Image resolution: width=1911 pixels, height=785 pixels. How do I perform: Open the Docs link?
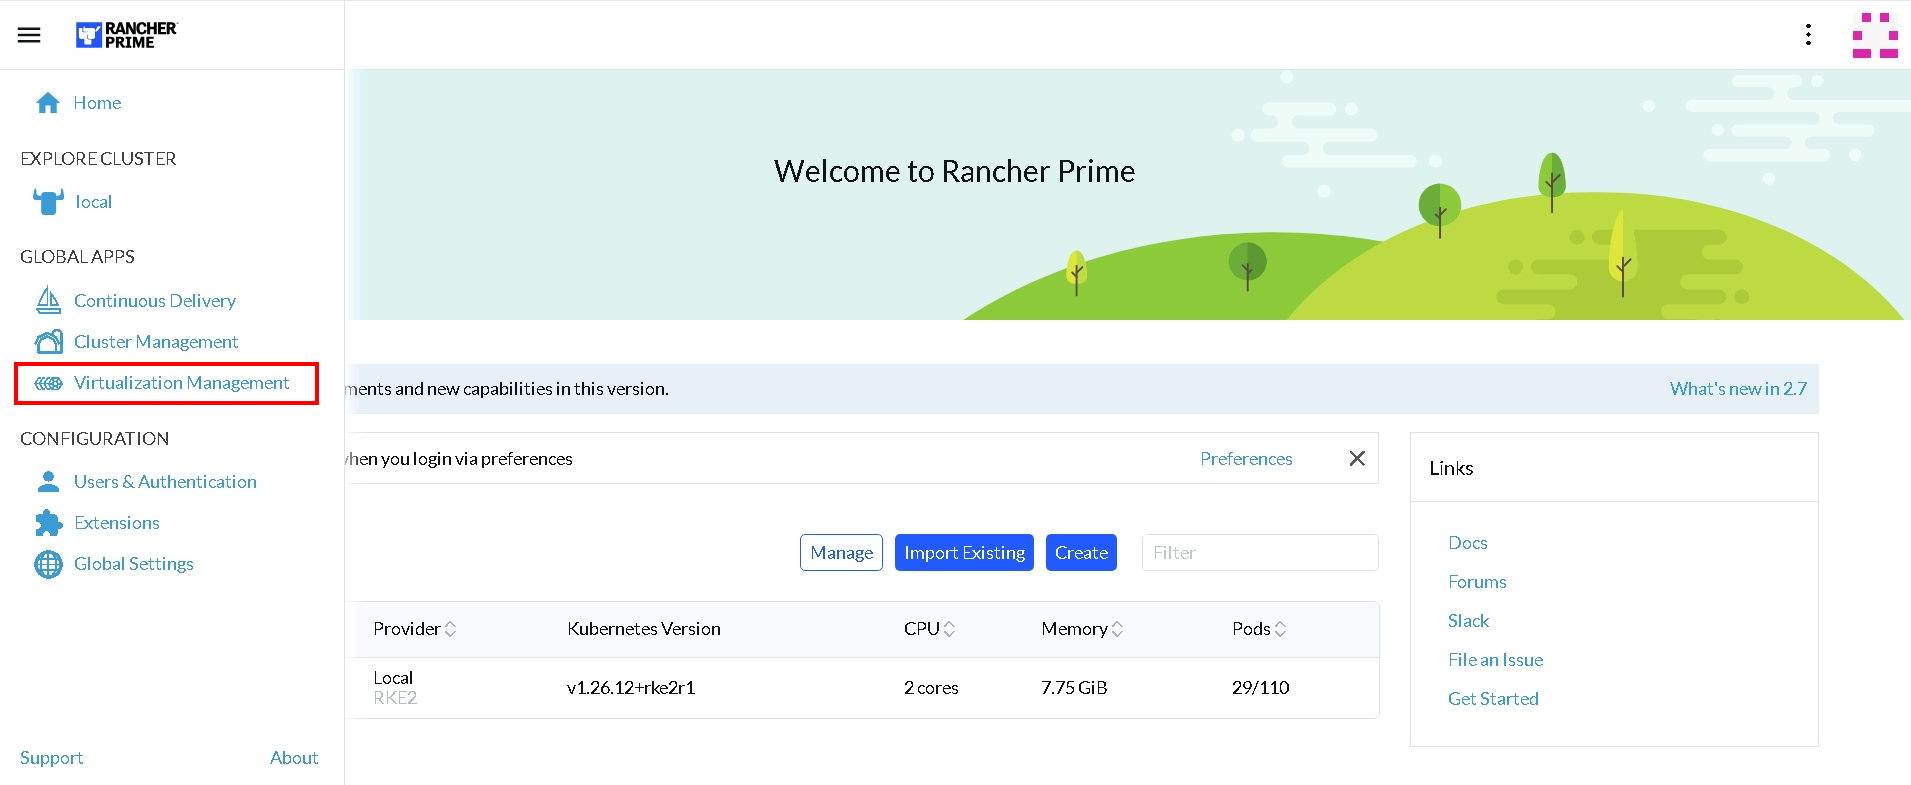1468,543
